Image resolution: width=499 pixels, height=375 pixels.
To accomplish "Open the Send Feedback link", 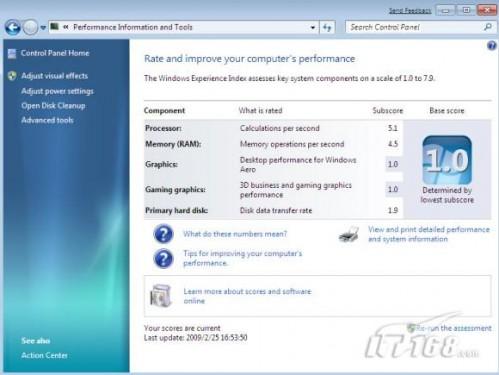I will click(x=410, y=11).
